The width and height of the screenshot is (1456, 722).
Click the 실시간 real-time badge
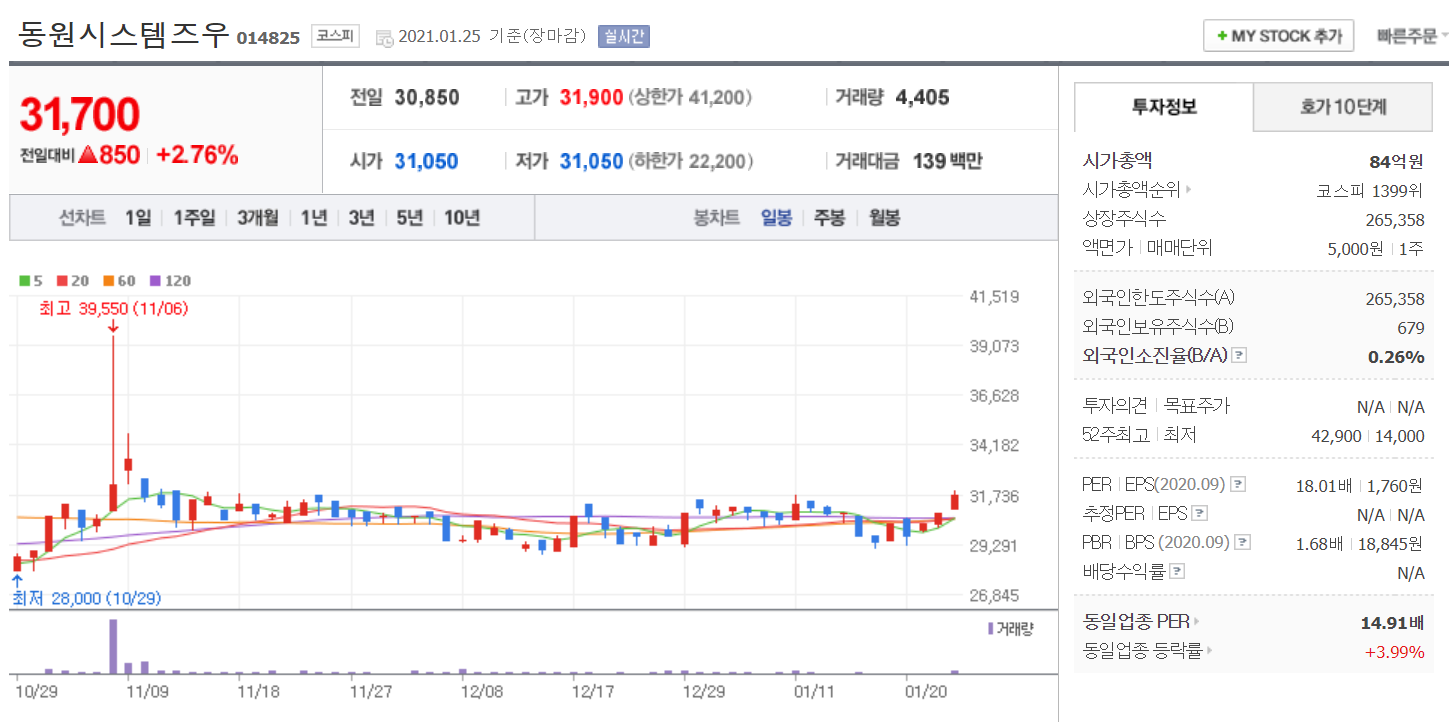click(x=624, y=37)
